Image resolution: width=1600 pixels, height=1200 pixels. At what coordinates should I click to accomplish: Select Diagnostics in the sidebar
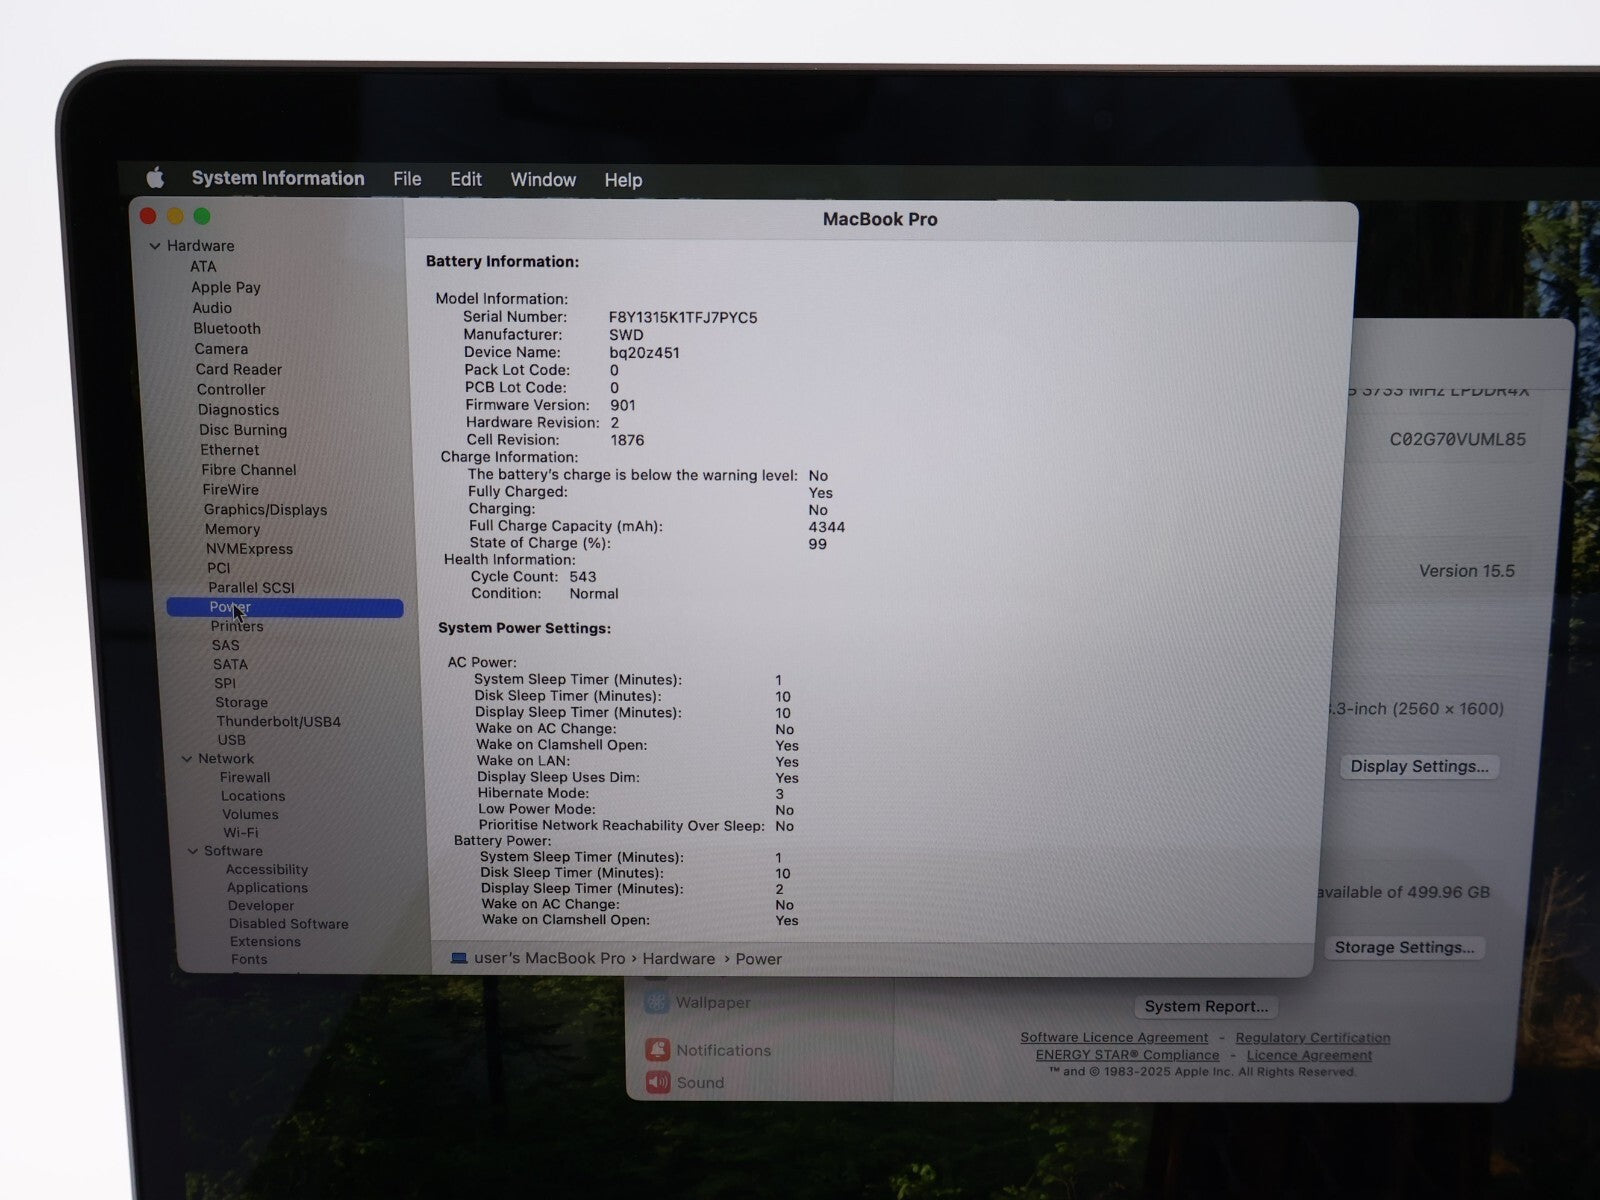click(x=238, y=409)
